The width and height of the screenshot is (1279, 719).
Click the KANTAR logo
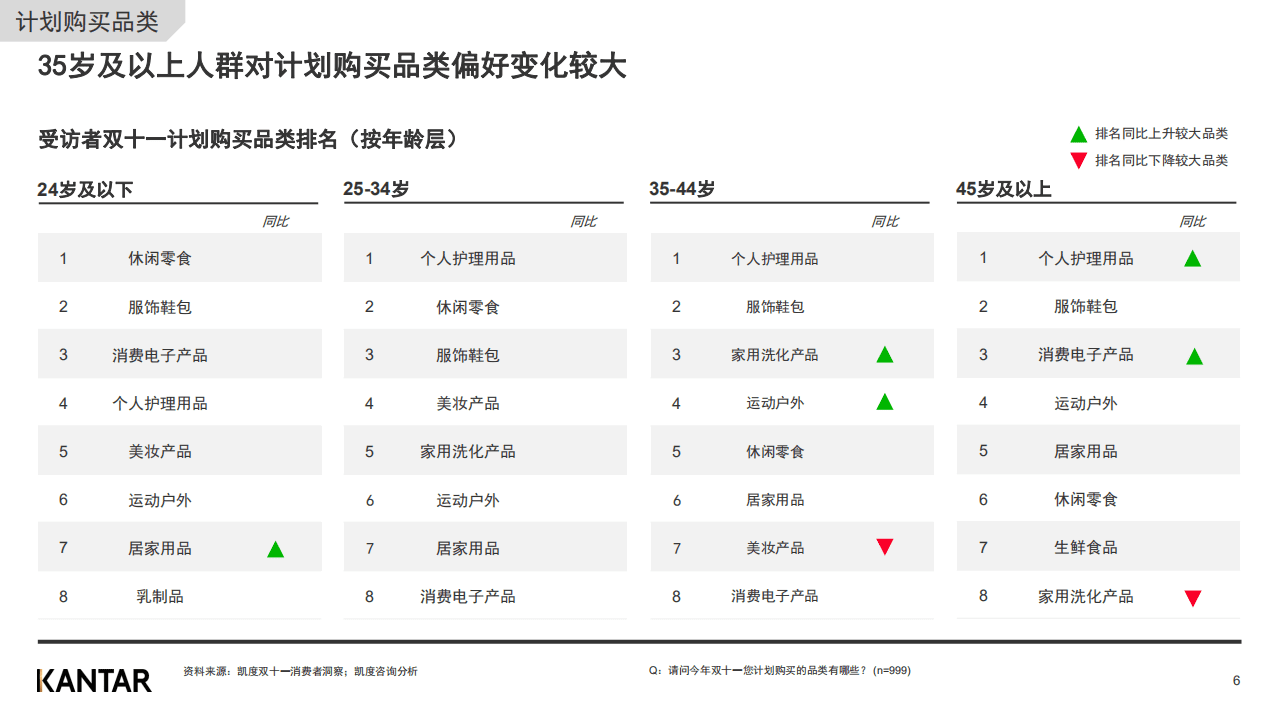coord(94,679)
